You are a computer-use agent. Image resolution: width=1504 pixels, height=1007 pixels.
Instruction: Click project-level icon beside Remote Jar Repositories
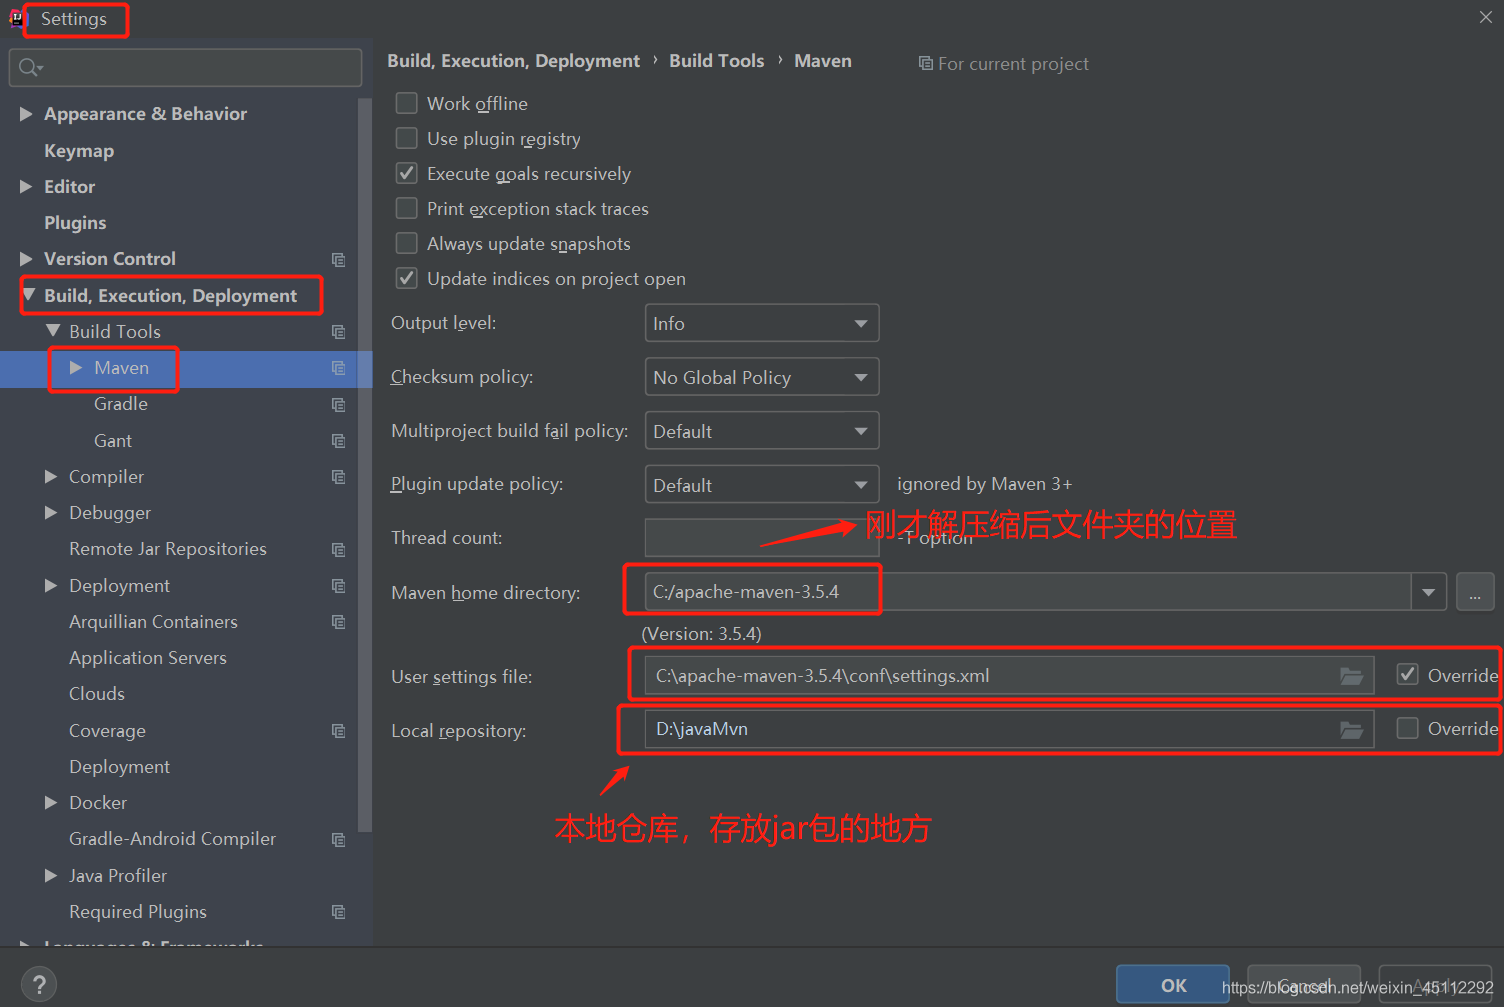339,550
